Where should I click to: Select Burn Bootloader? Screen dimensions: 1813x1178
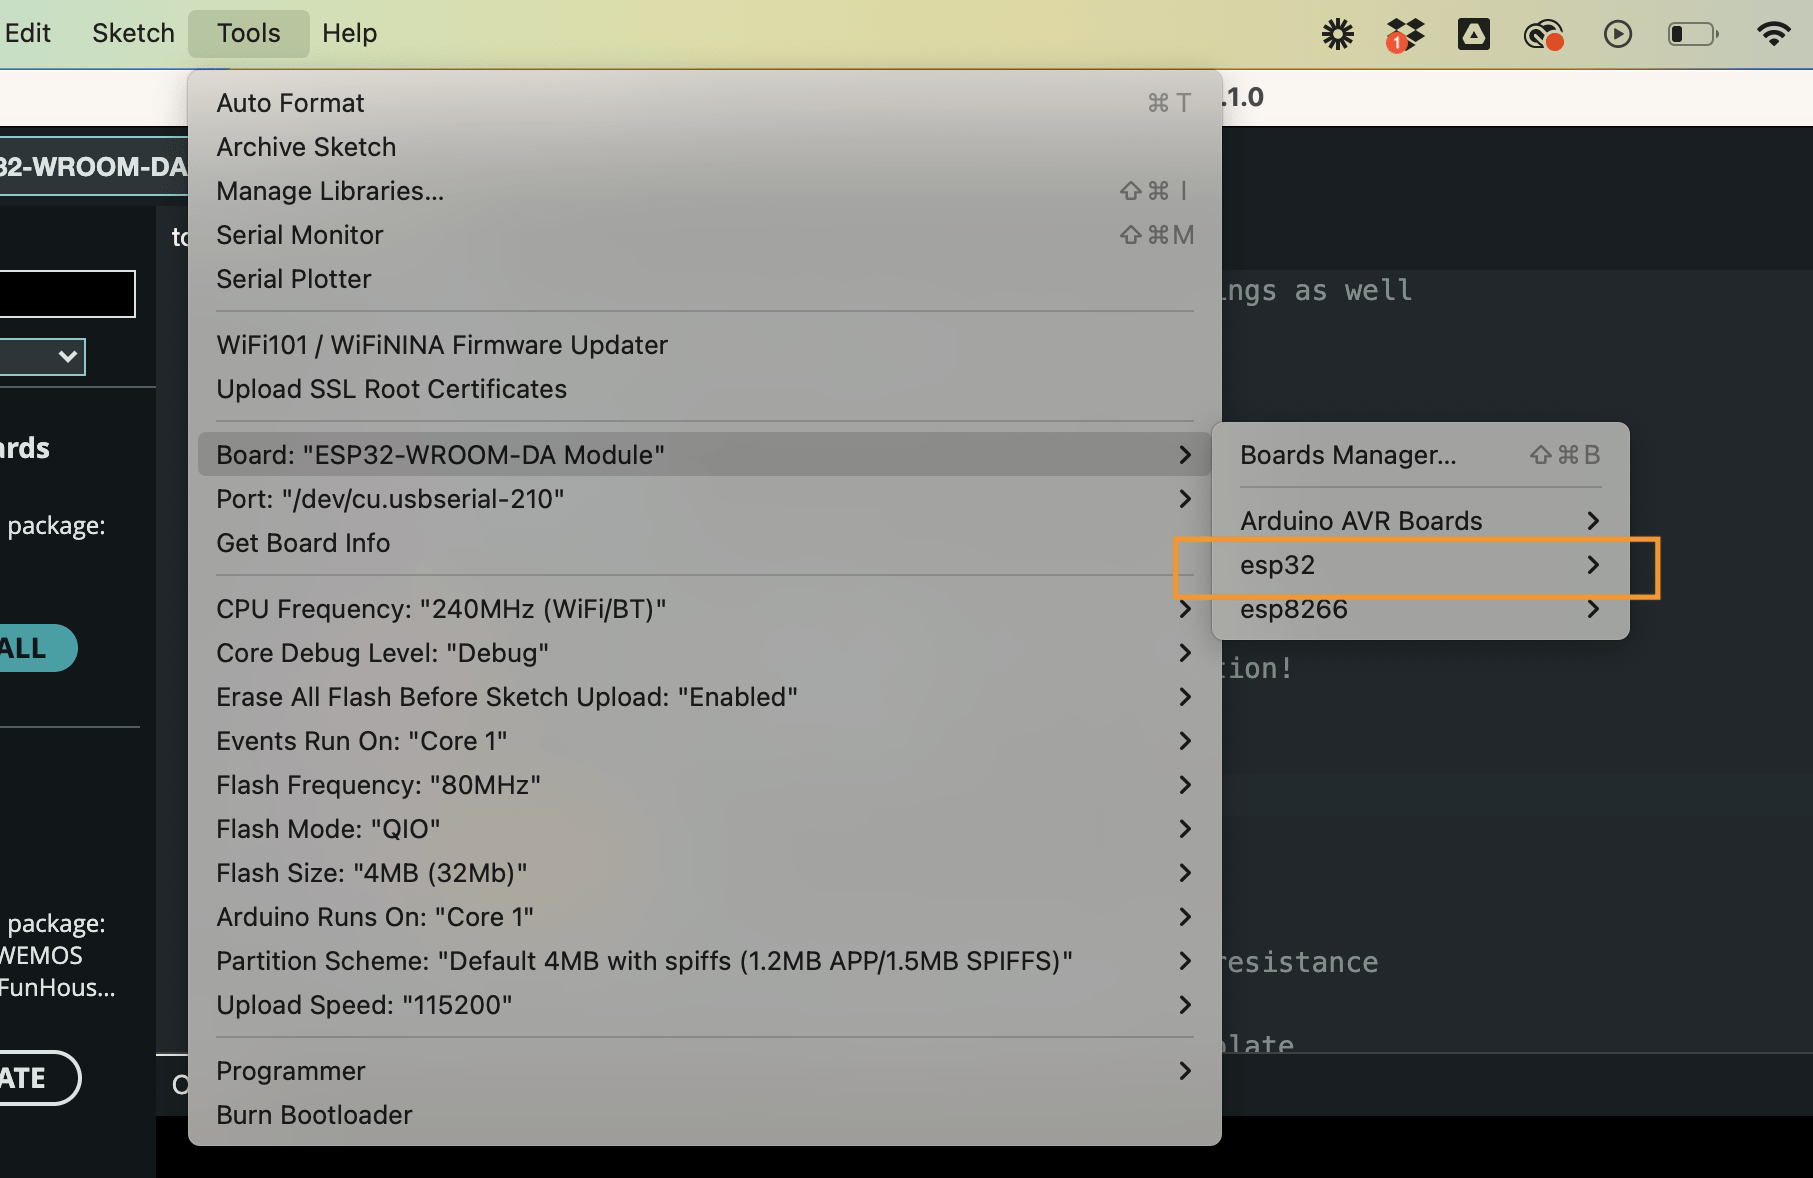point(704,1115)
